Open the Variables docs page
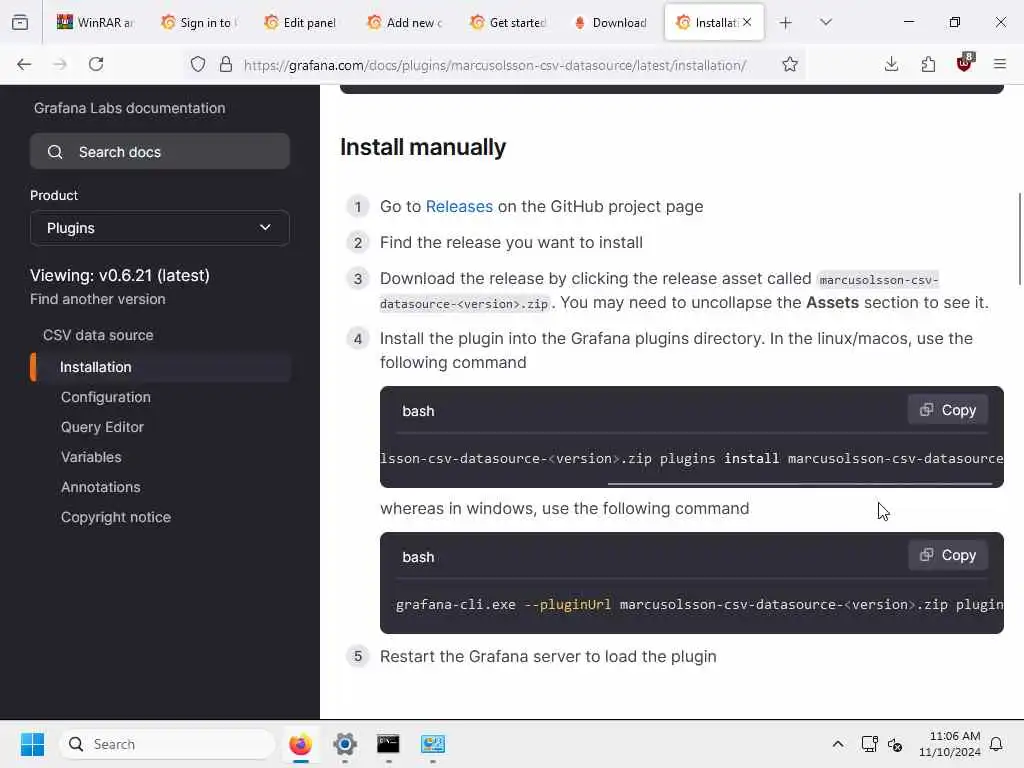 (91, 457)
